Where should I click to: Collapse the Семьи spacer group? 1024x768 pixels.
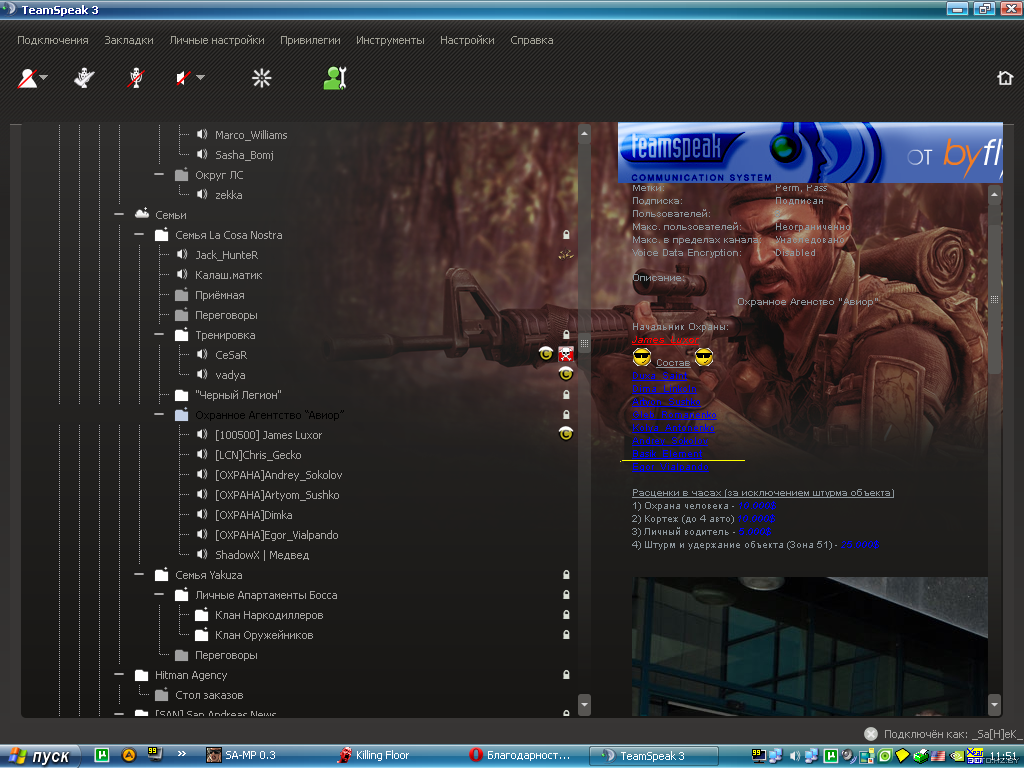(x=119, y=214)
